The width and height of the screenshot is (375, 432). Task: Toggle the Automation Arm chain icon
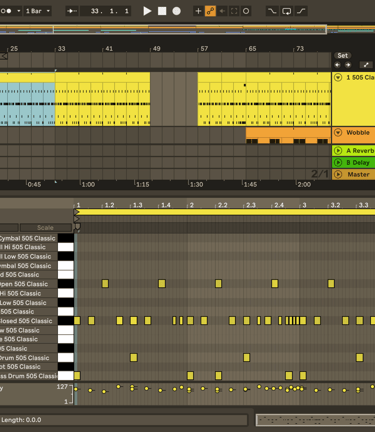click(x=210, y=11)
